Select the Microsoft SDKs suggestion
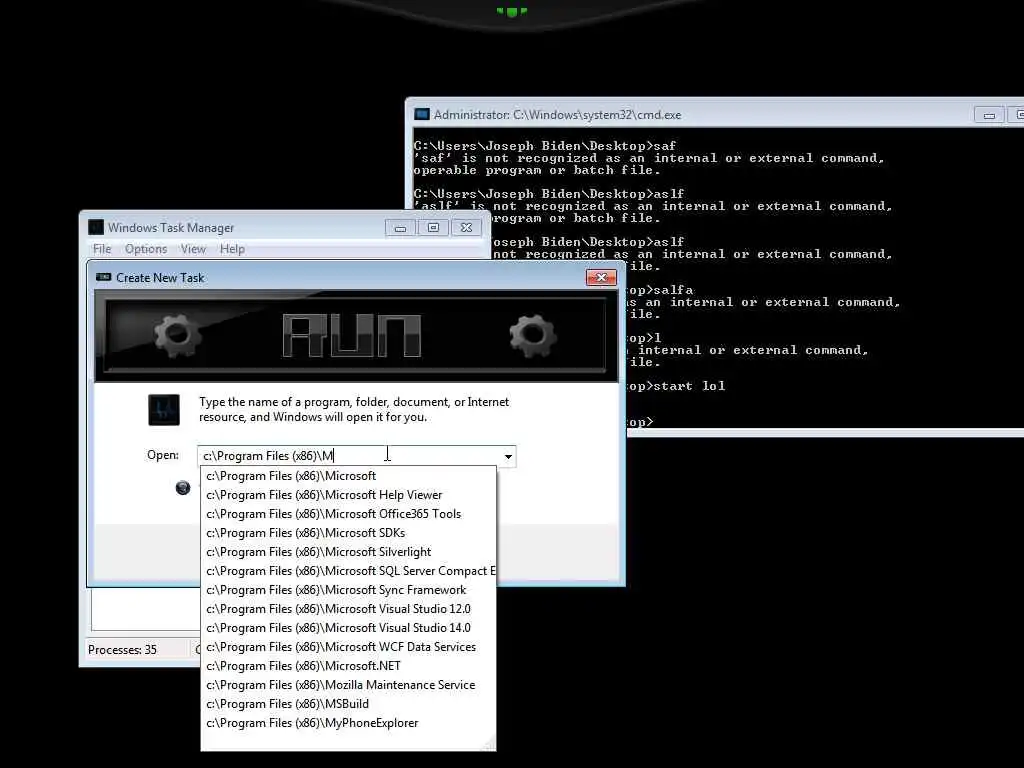This screenshot has height=768, width=1024. click(349, 533)
